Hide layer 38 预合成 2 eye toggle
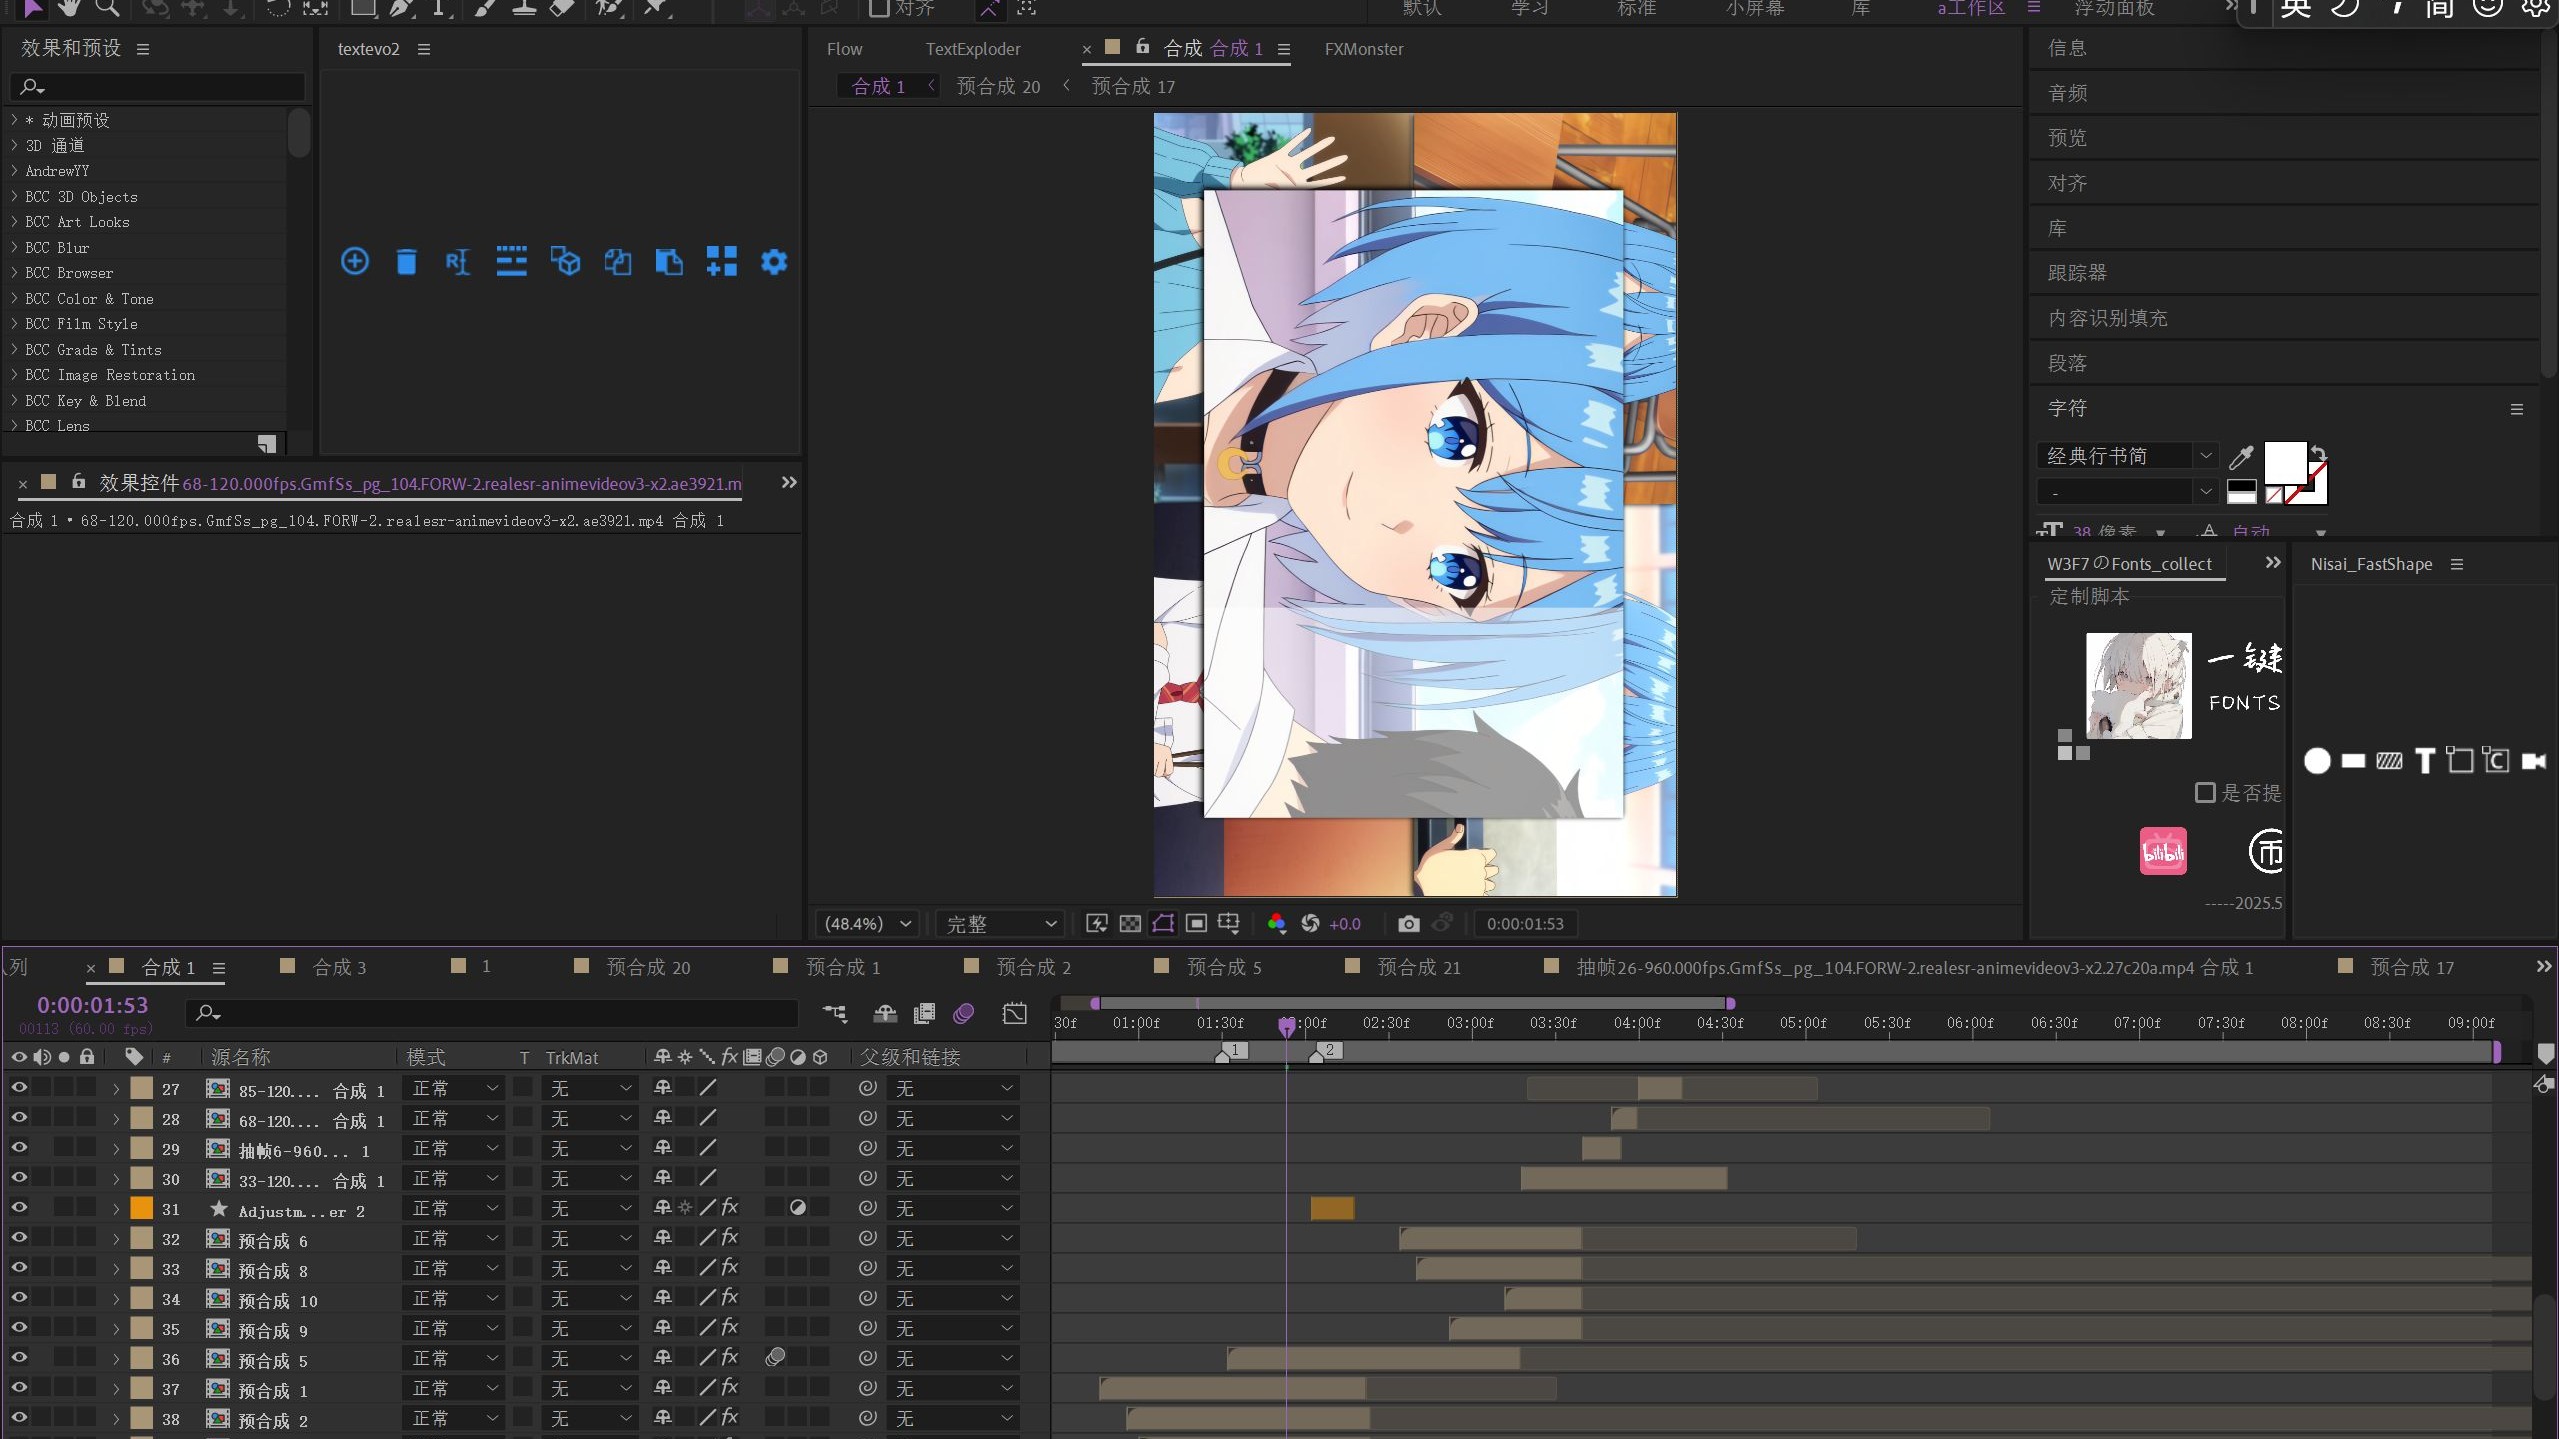 19,1418
